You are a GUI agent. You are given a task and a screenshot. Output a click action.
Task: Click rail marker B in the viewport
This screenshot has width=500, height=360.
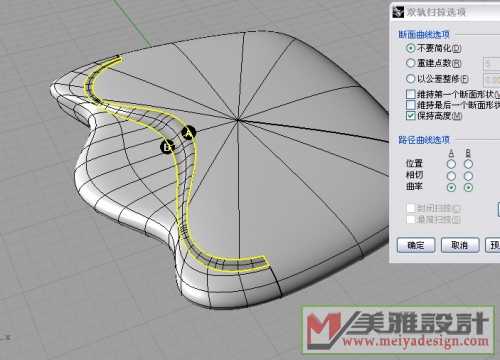pyautogui.click(x=167, y=147)
